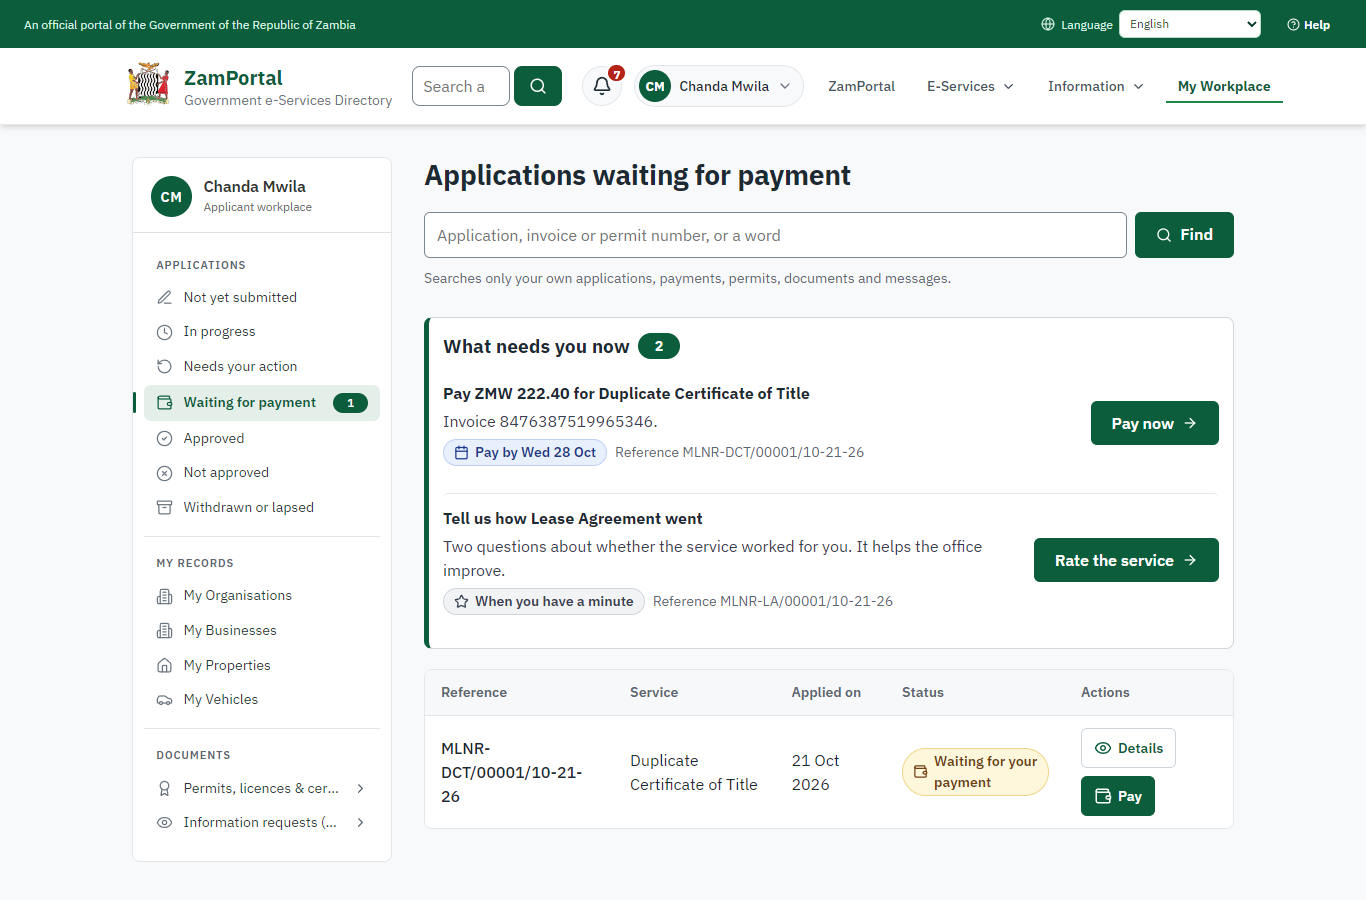
Task: Click the ZamPortal coat of arms logo
Action: pos(148,84)
